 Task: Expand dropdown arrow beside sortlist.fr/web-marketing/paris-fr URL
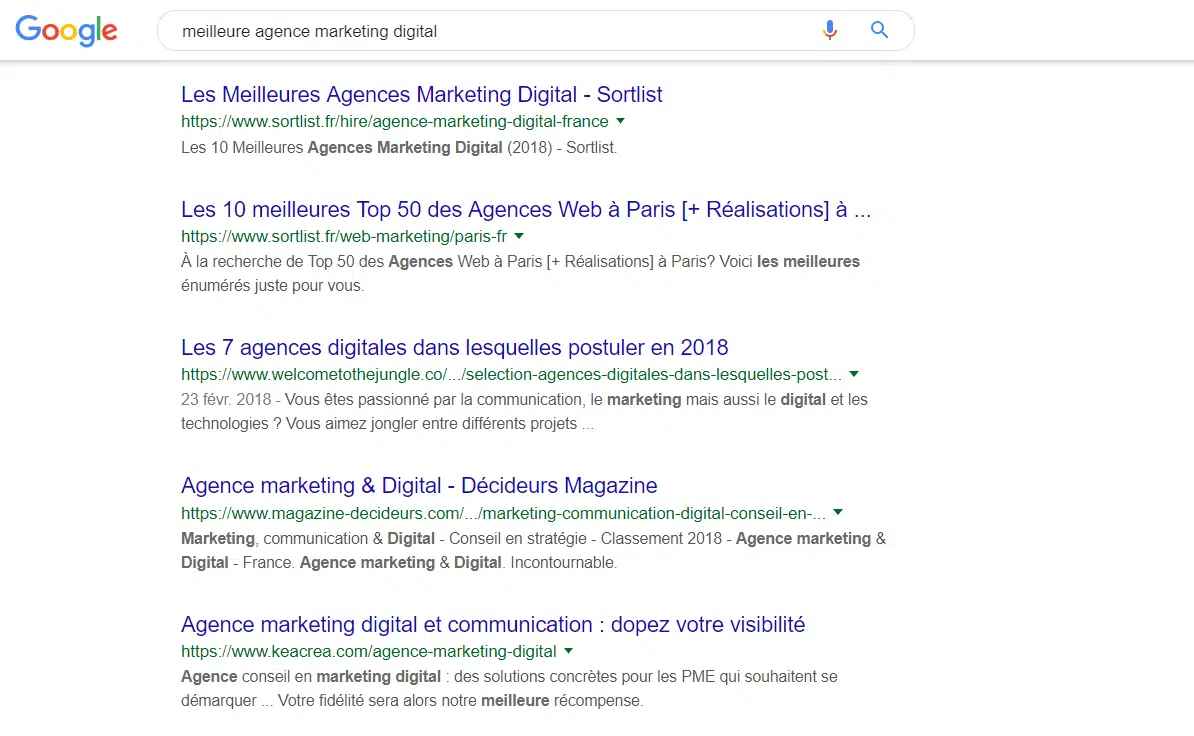519,236
